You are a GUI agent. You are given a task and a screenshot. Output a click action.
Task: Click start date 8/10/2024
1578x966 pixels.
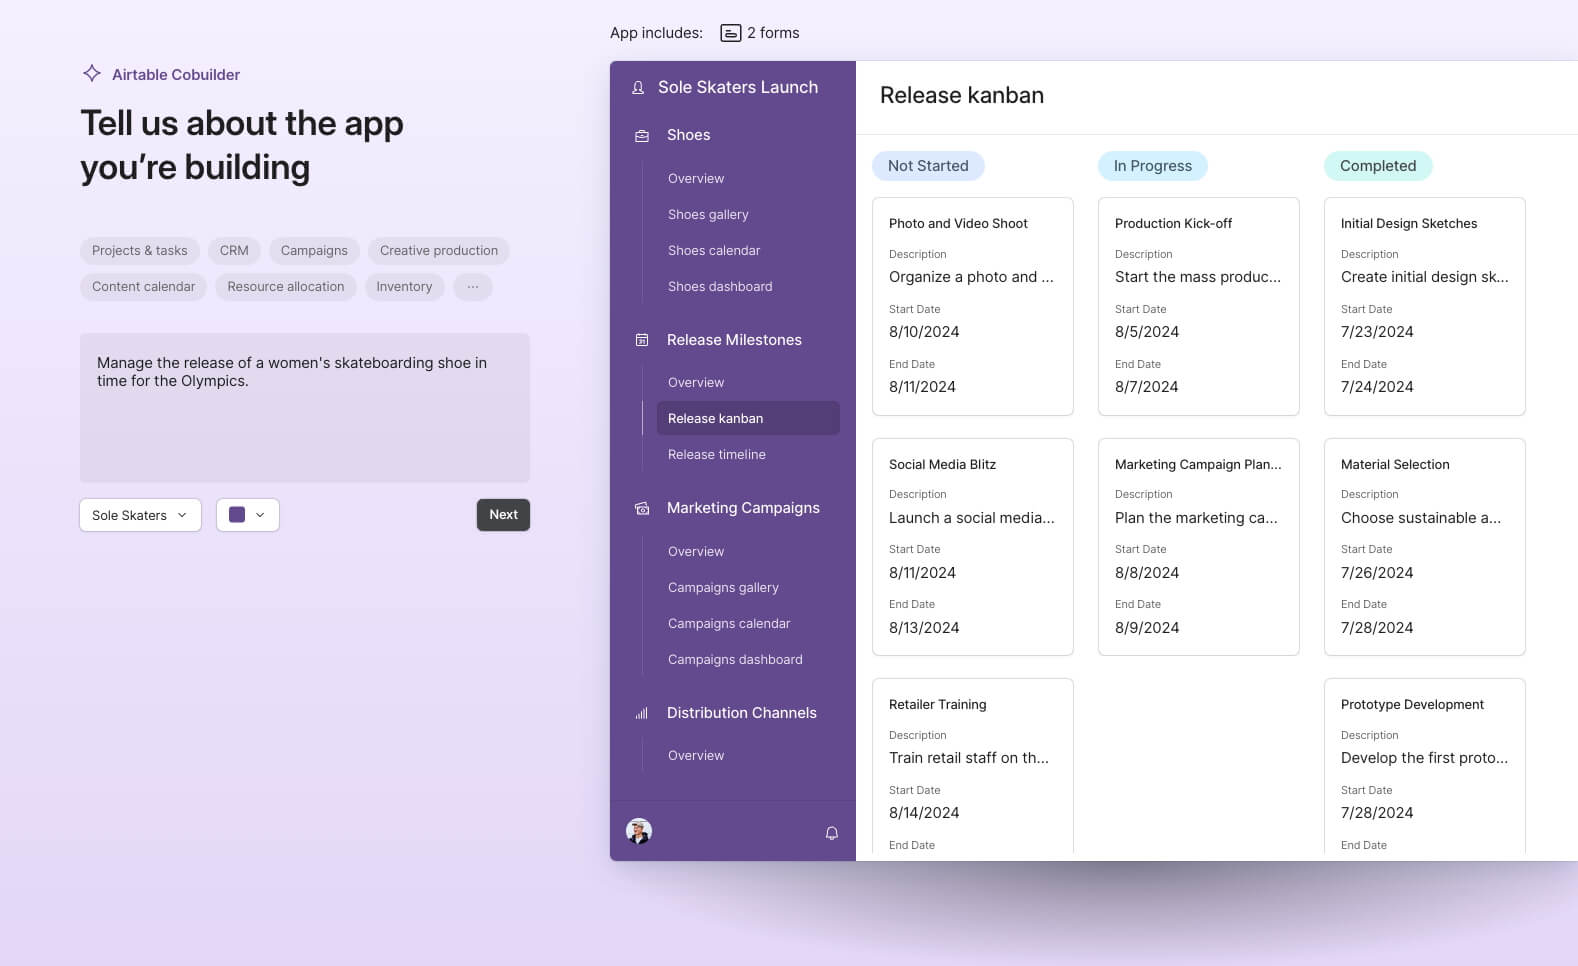click(x=924, y=332)
